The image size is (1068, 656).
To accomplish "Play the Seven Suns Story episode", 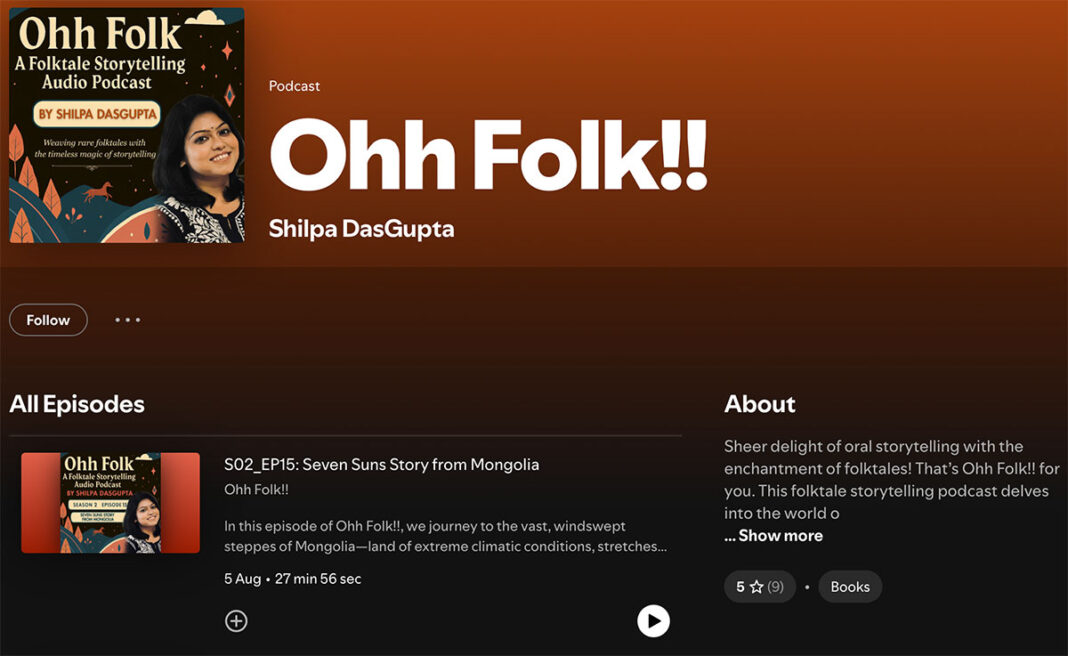I will 653,620.
